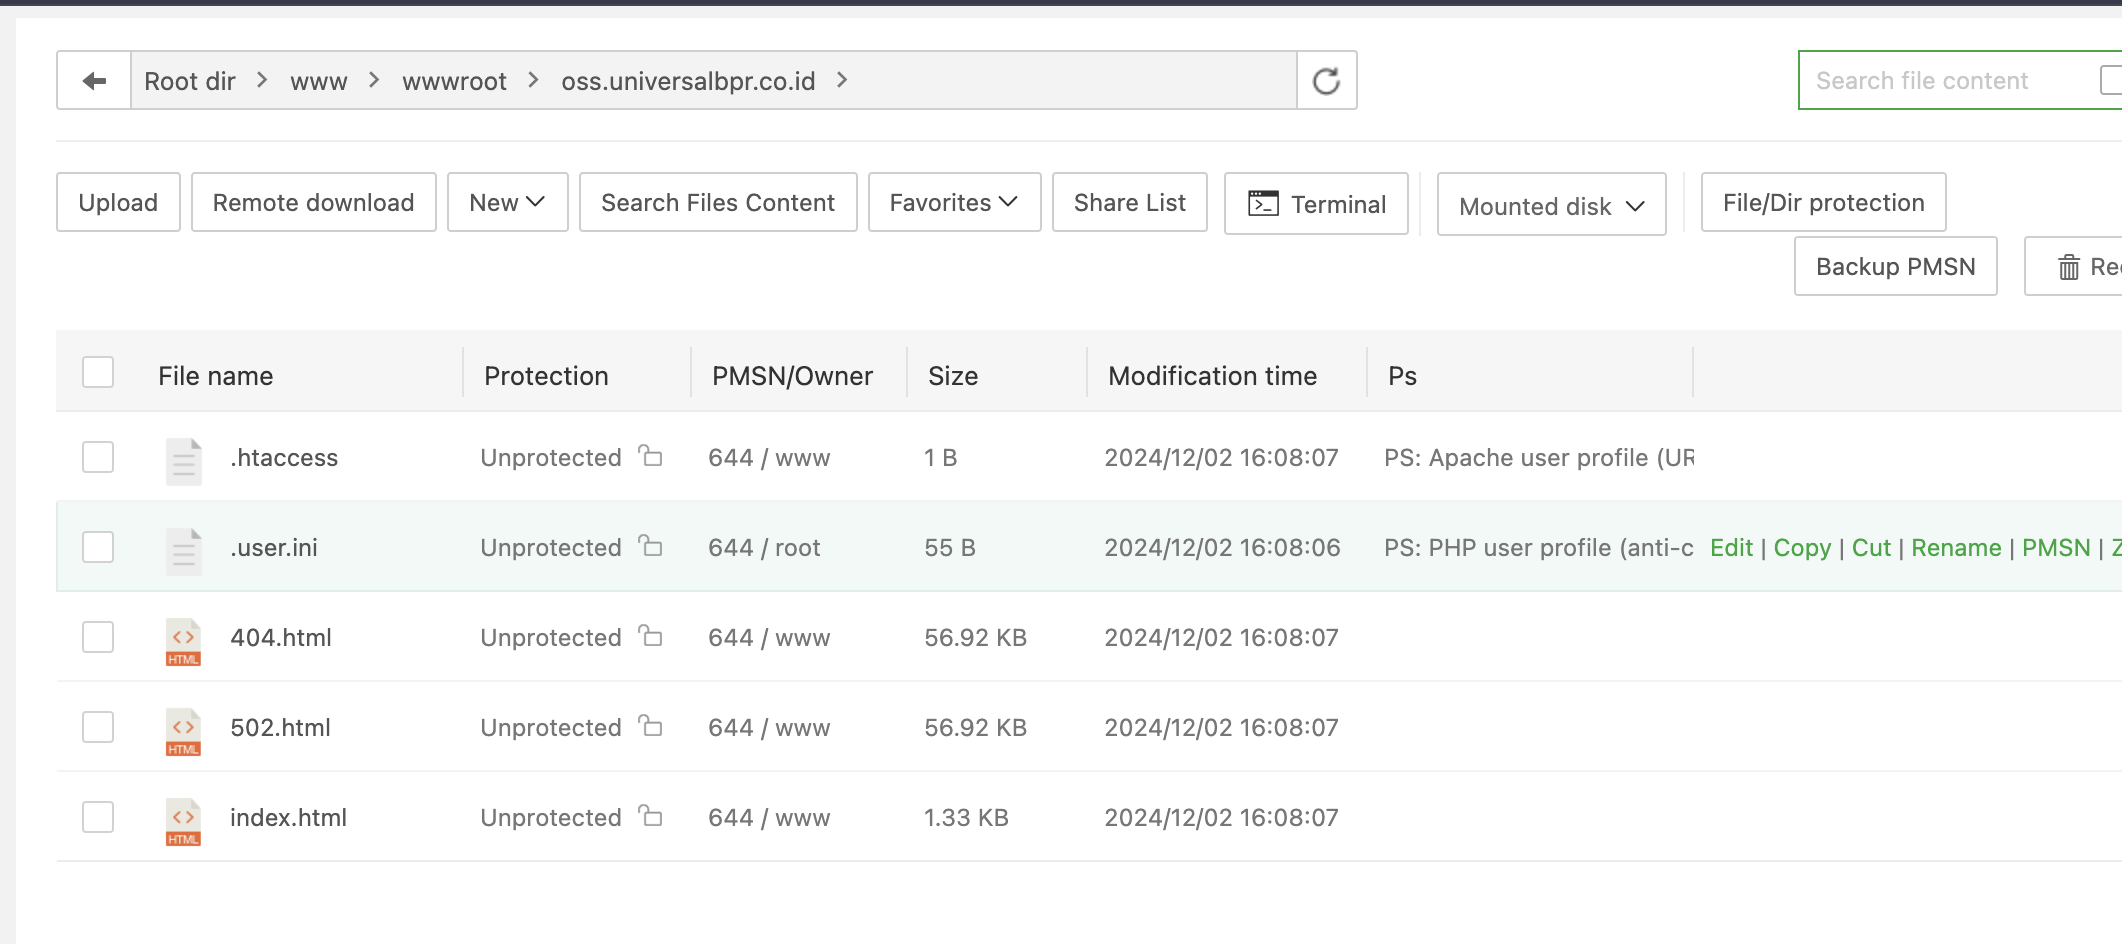The height and width of the screenshot is (944, 2122).
Task: Click the lock icon for .htaccess
Action: 651,456
